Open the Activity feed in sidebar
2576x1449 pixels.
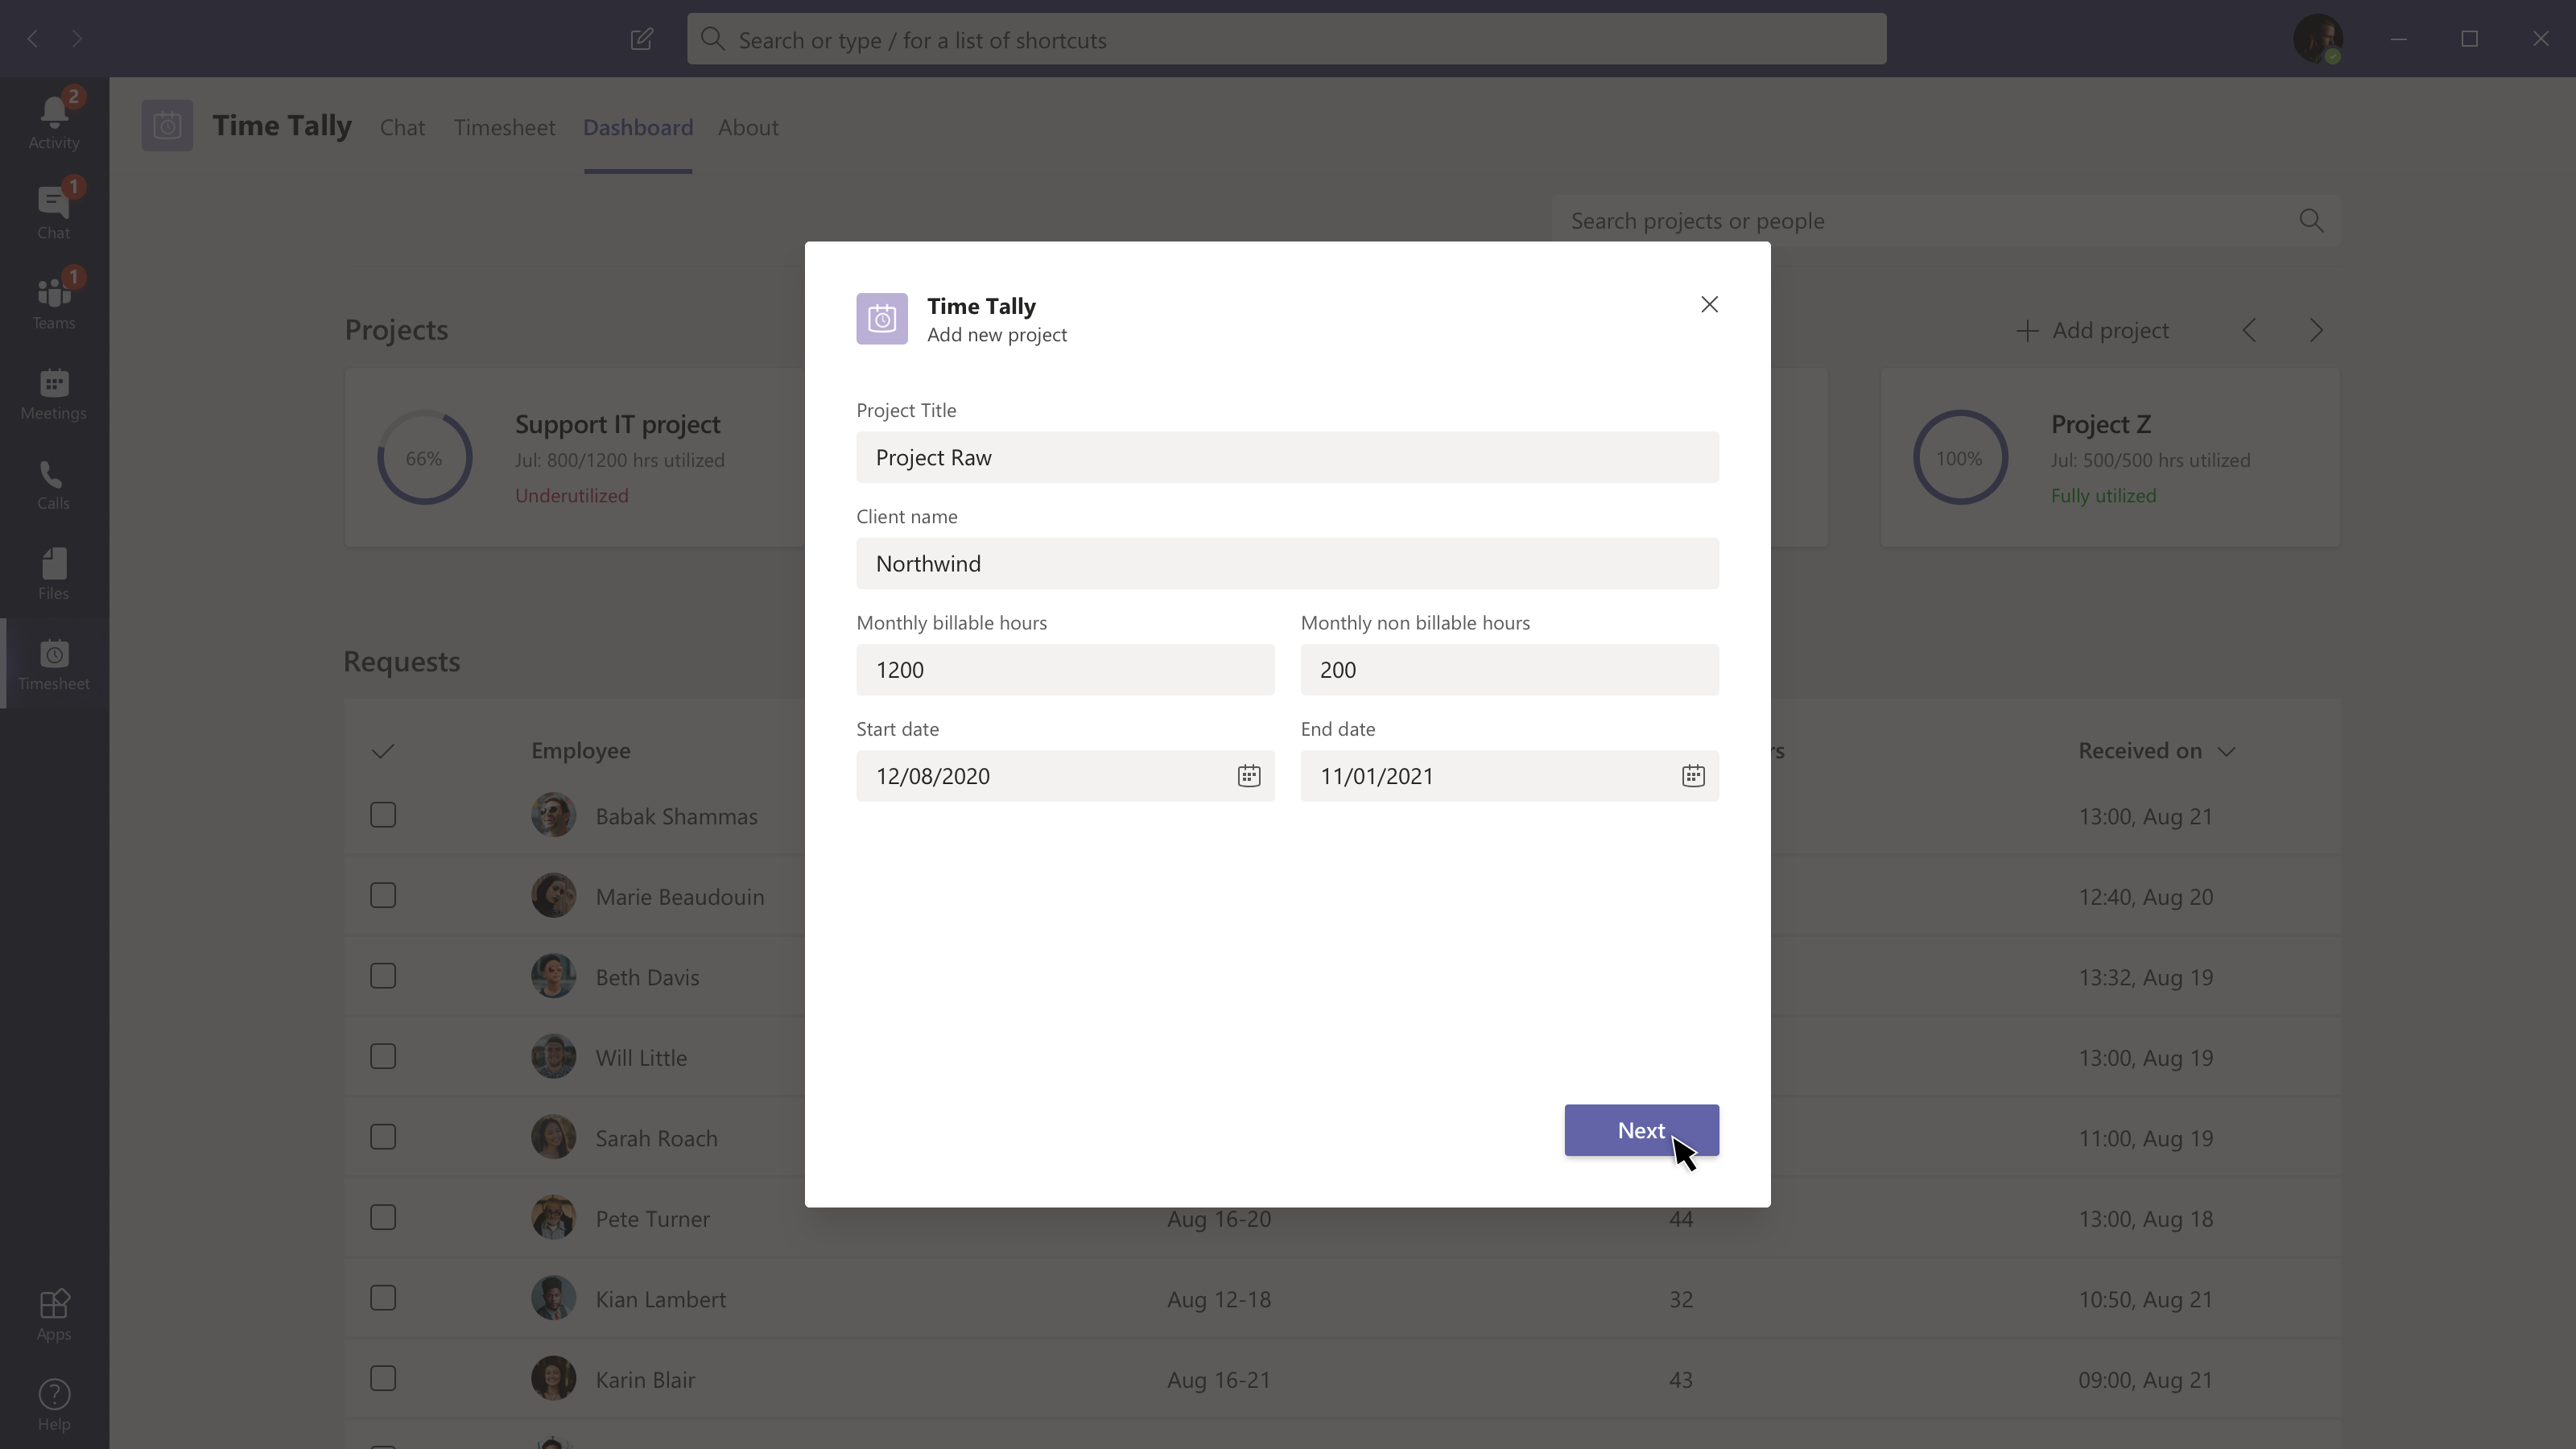[x=54, y=122]
